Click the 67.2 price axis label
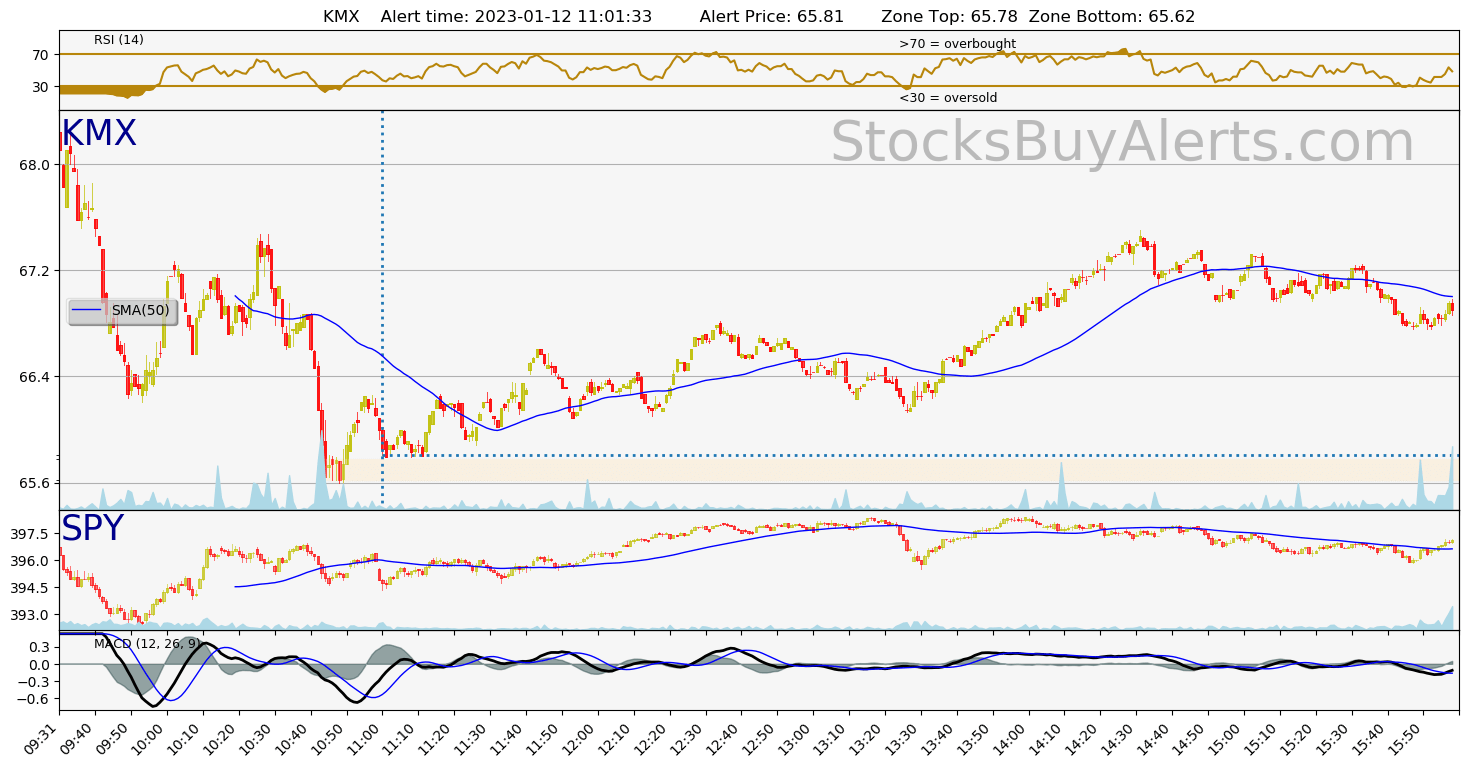This screenshot has height=768, width=1474. coord(35,271)
